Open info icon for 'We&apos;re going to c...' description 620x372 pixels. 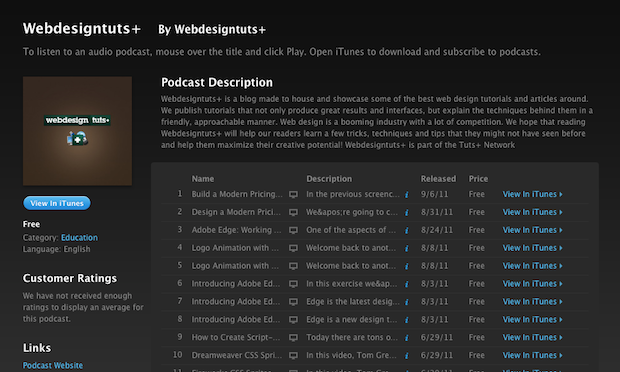click(x=406, y=212)
